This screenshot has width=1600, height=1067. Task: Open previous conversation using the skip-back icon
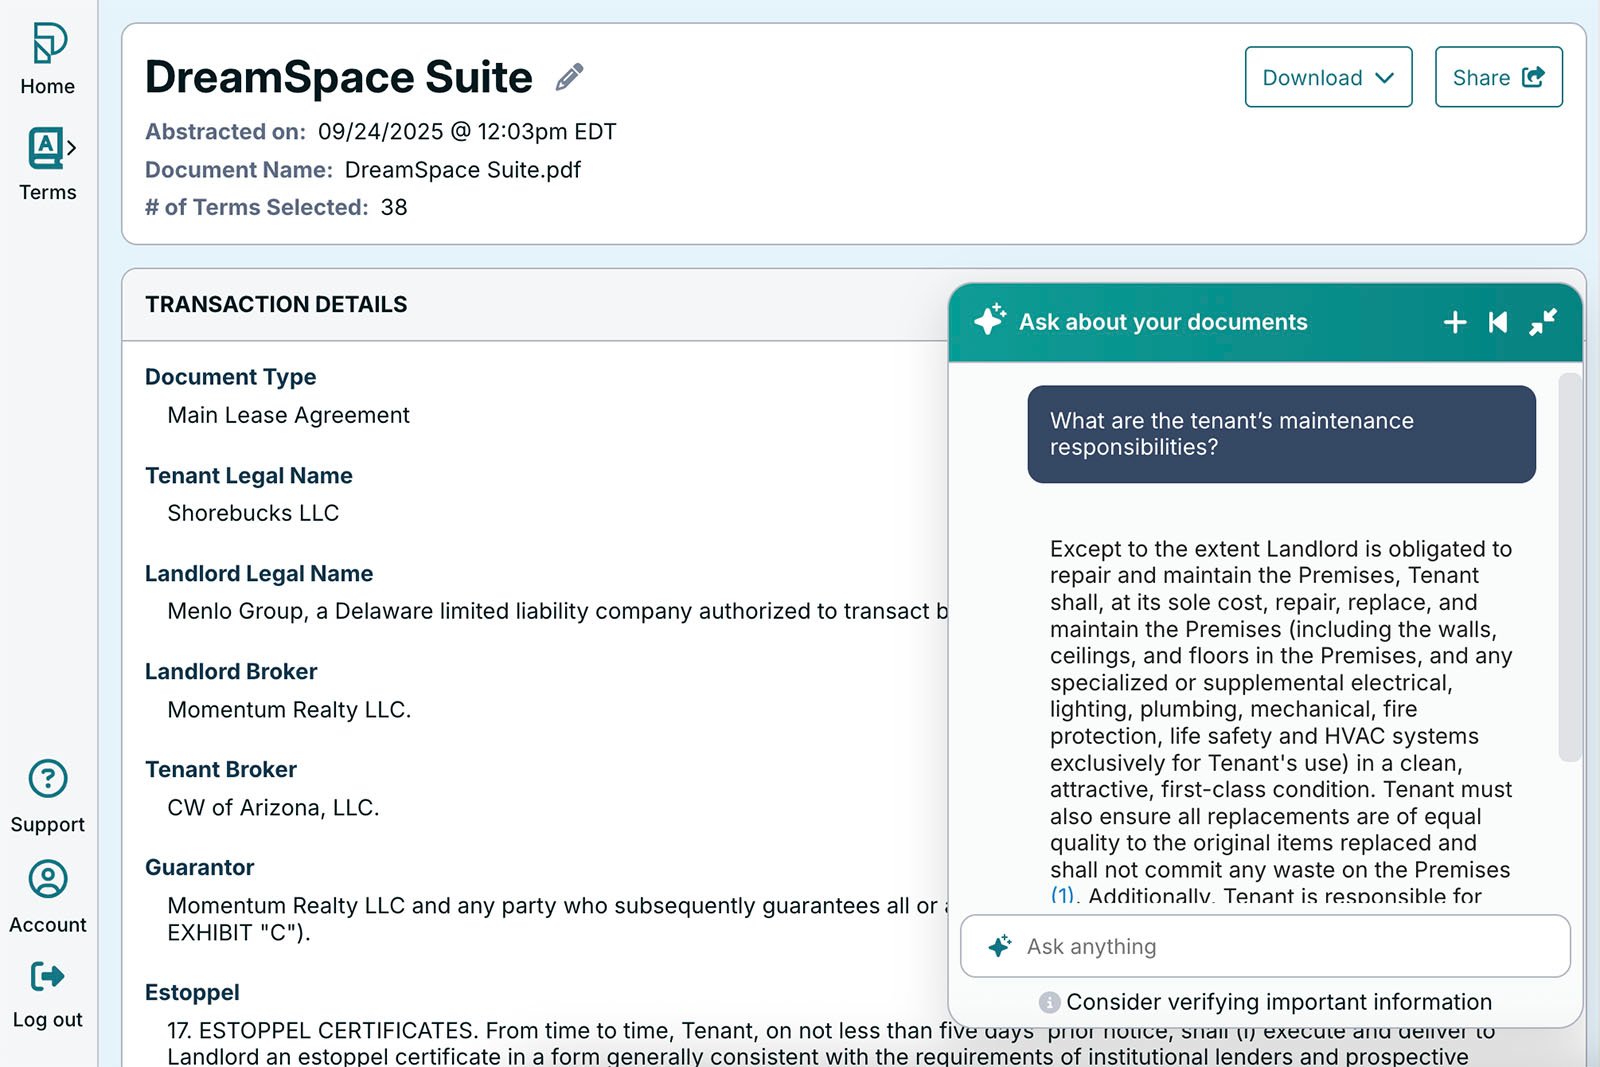tap(1499, 322)
